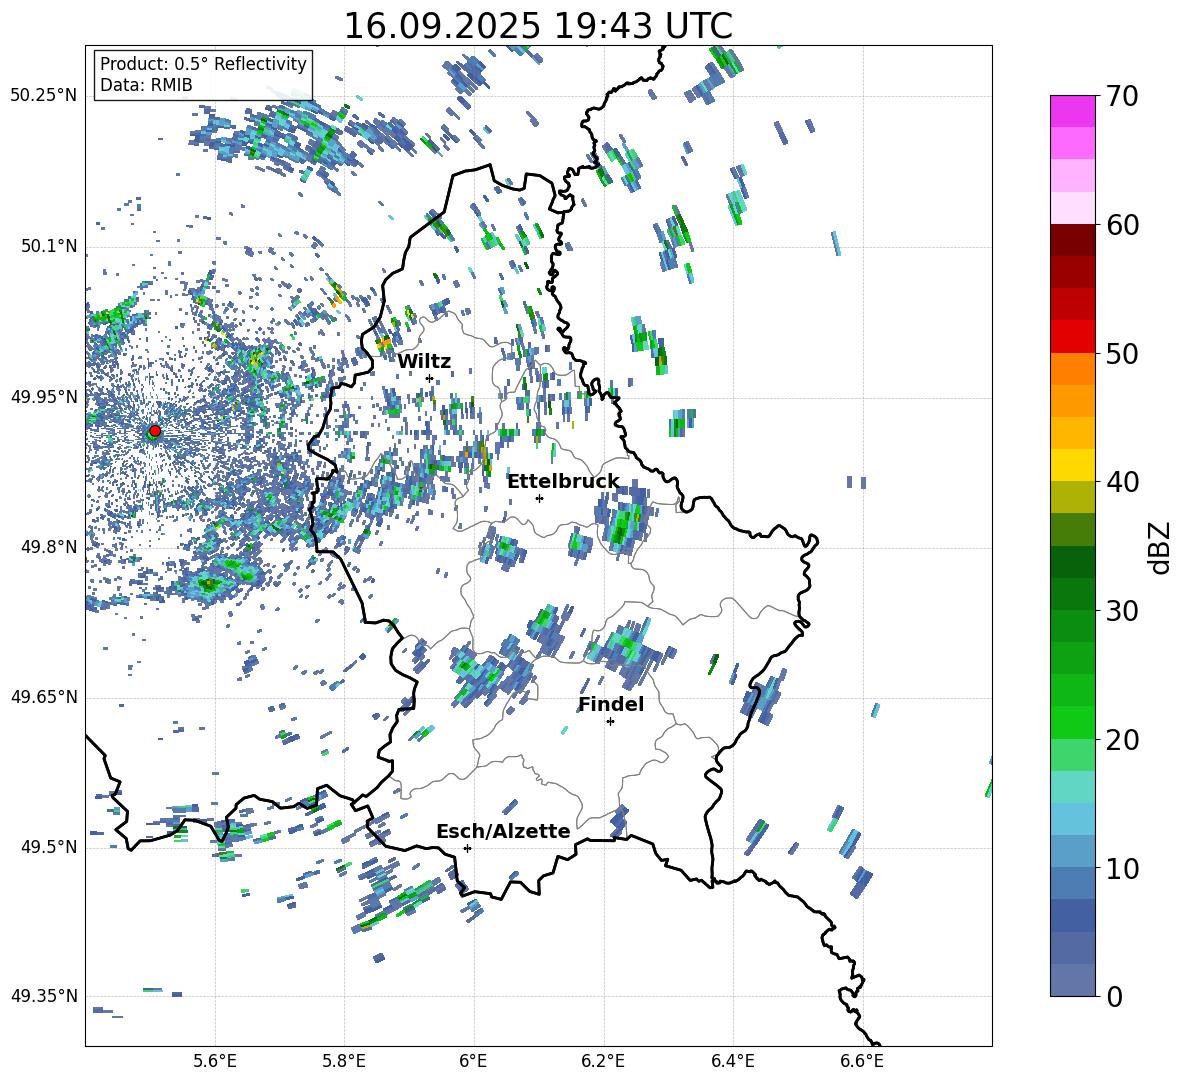This screenshot has height=1081, width=1184.
Task: Click the red radar site marker dot
Action: point(154,431)
